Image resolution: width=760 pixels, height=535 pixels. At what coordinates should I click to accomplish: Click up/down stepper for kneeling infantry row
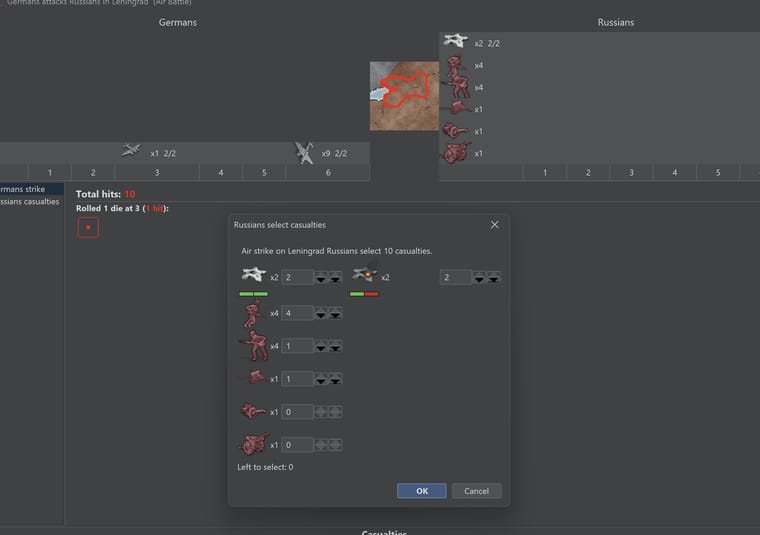coord(320,313)
